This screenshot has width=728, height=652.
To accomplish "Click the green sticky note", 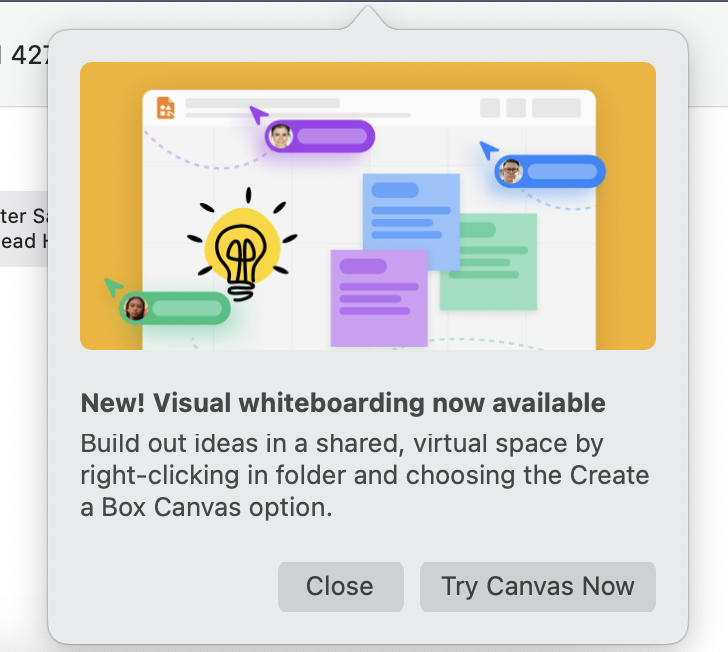I will (488, 262).
